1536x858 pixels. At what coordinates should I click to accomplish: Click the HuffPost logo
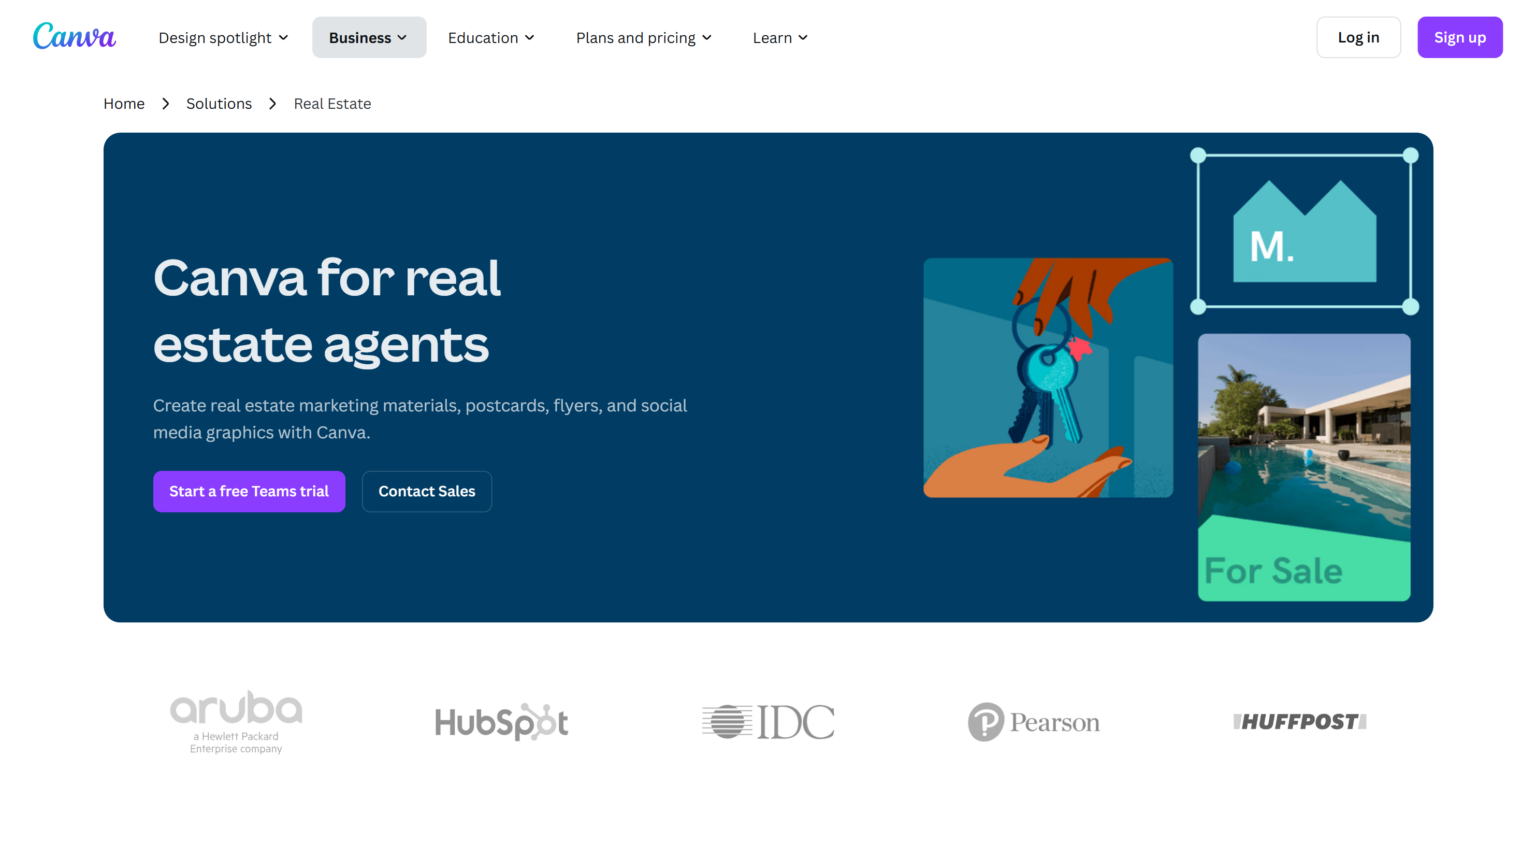point(1299,722)
